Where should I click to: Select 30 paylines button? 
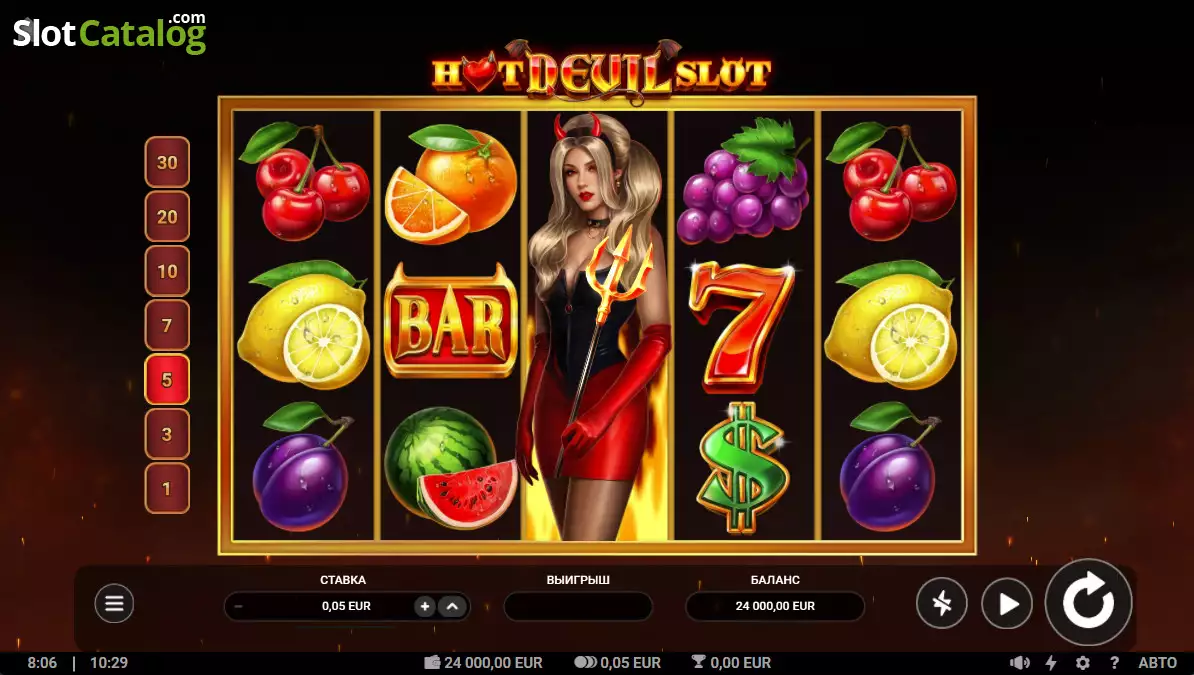167,162
